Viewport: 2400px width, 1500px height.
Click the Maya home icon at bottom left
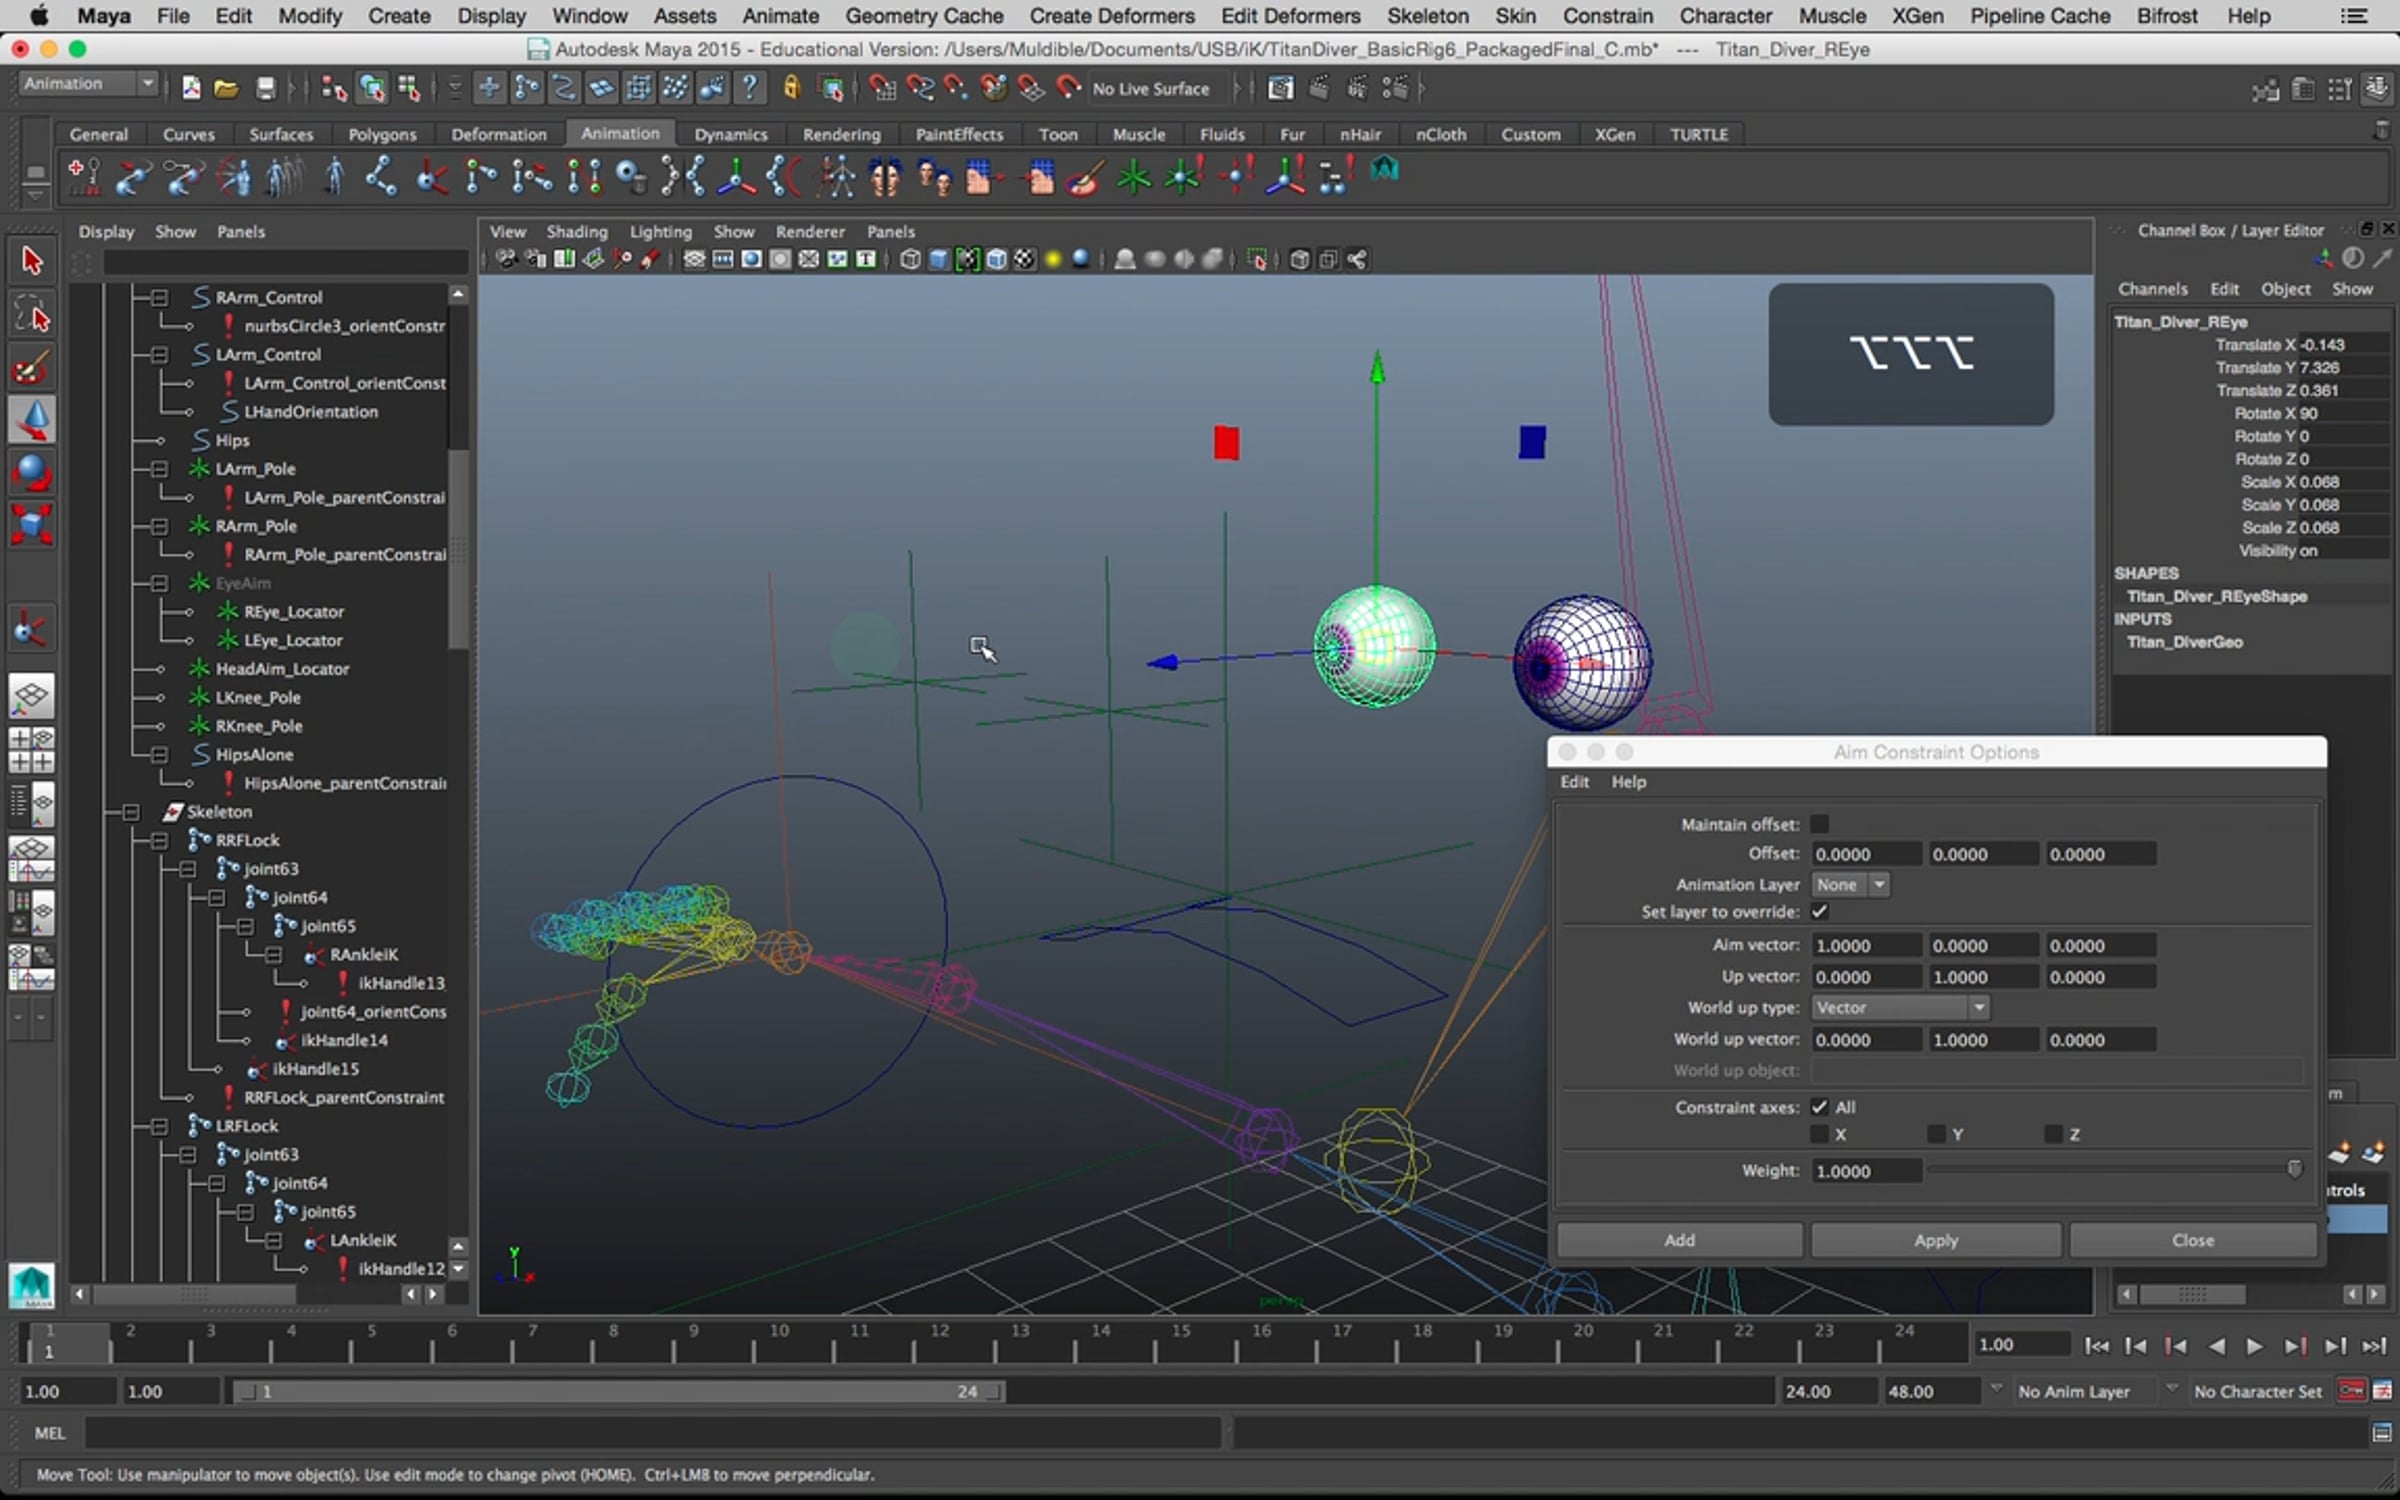point(32,1285)
